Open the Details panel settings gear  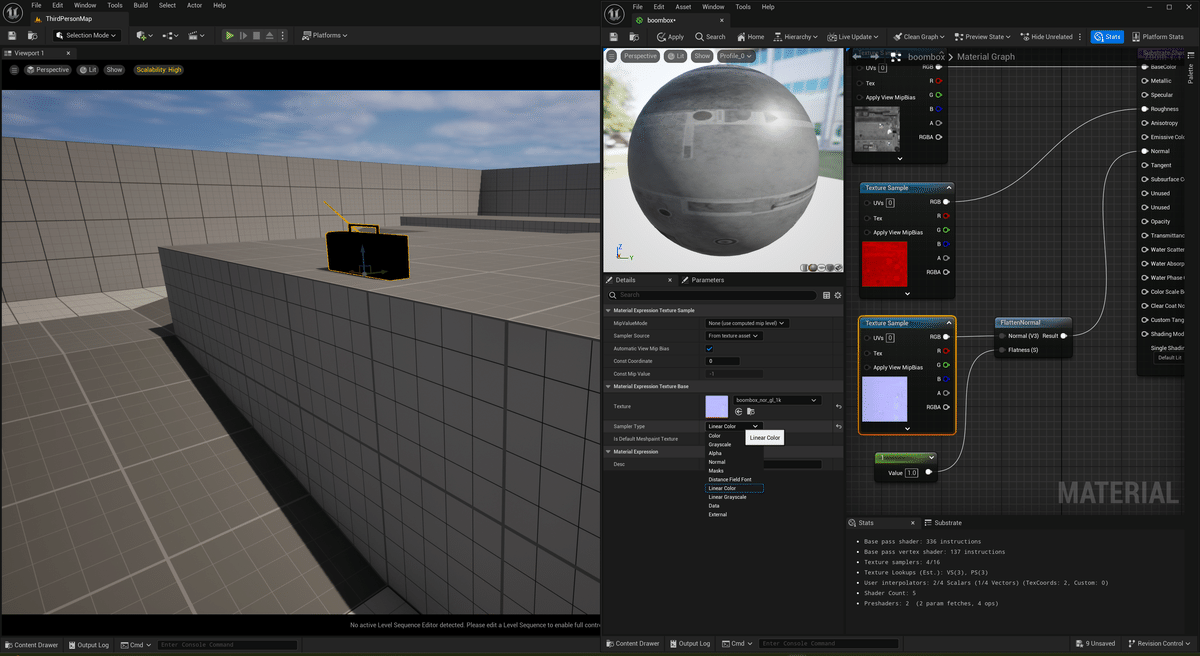[x=837, y=295]
